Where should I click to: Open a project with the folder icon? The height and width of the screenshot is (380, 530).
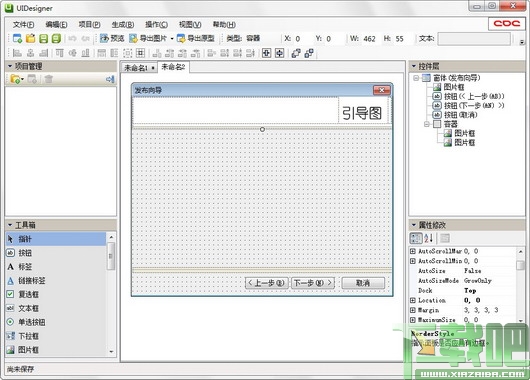(x=30, y=39)
